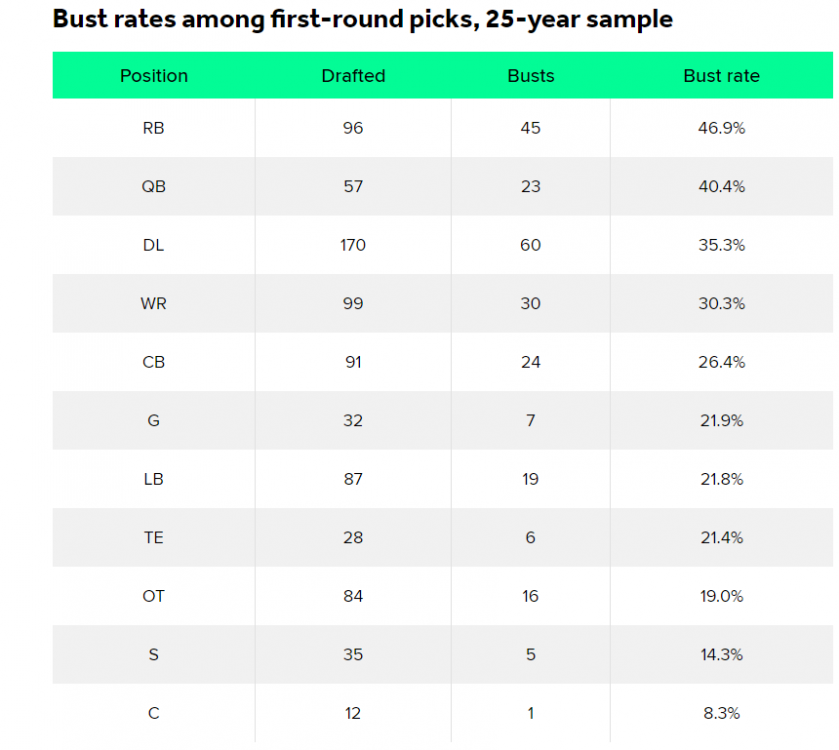This screenshot has width=839, height=750.
Task: Select the QB position cell
Action: pos(153,186)
